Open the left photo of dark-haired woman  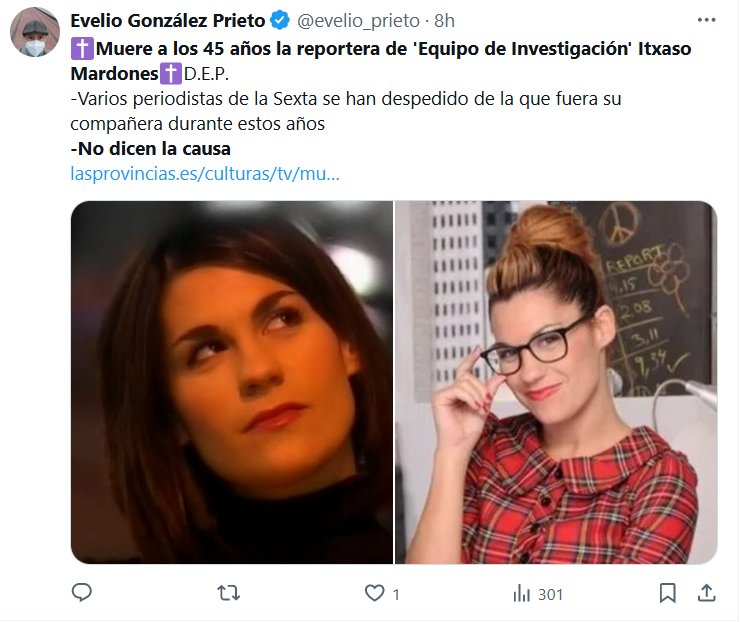point(232,382)
